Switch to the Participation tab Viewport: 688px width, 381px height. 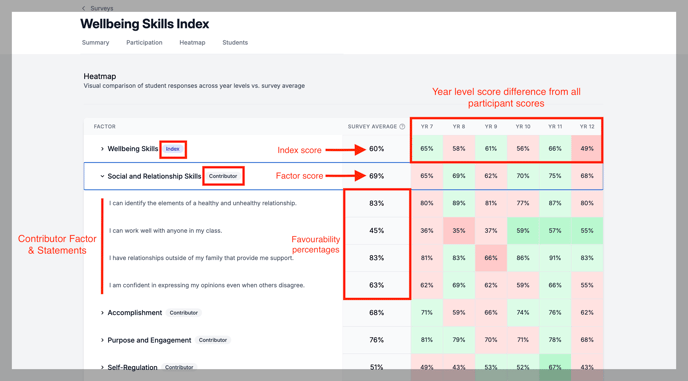coord(144,43)
